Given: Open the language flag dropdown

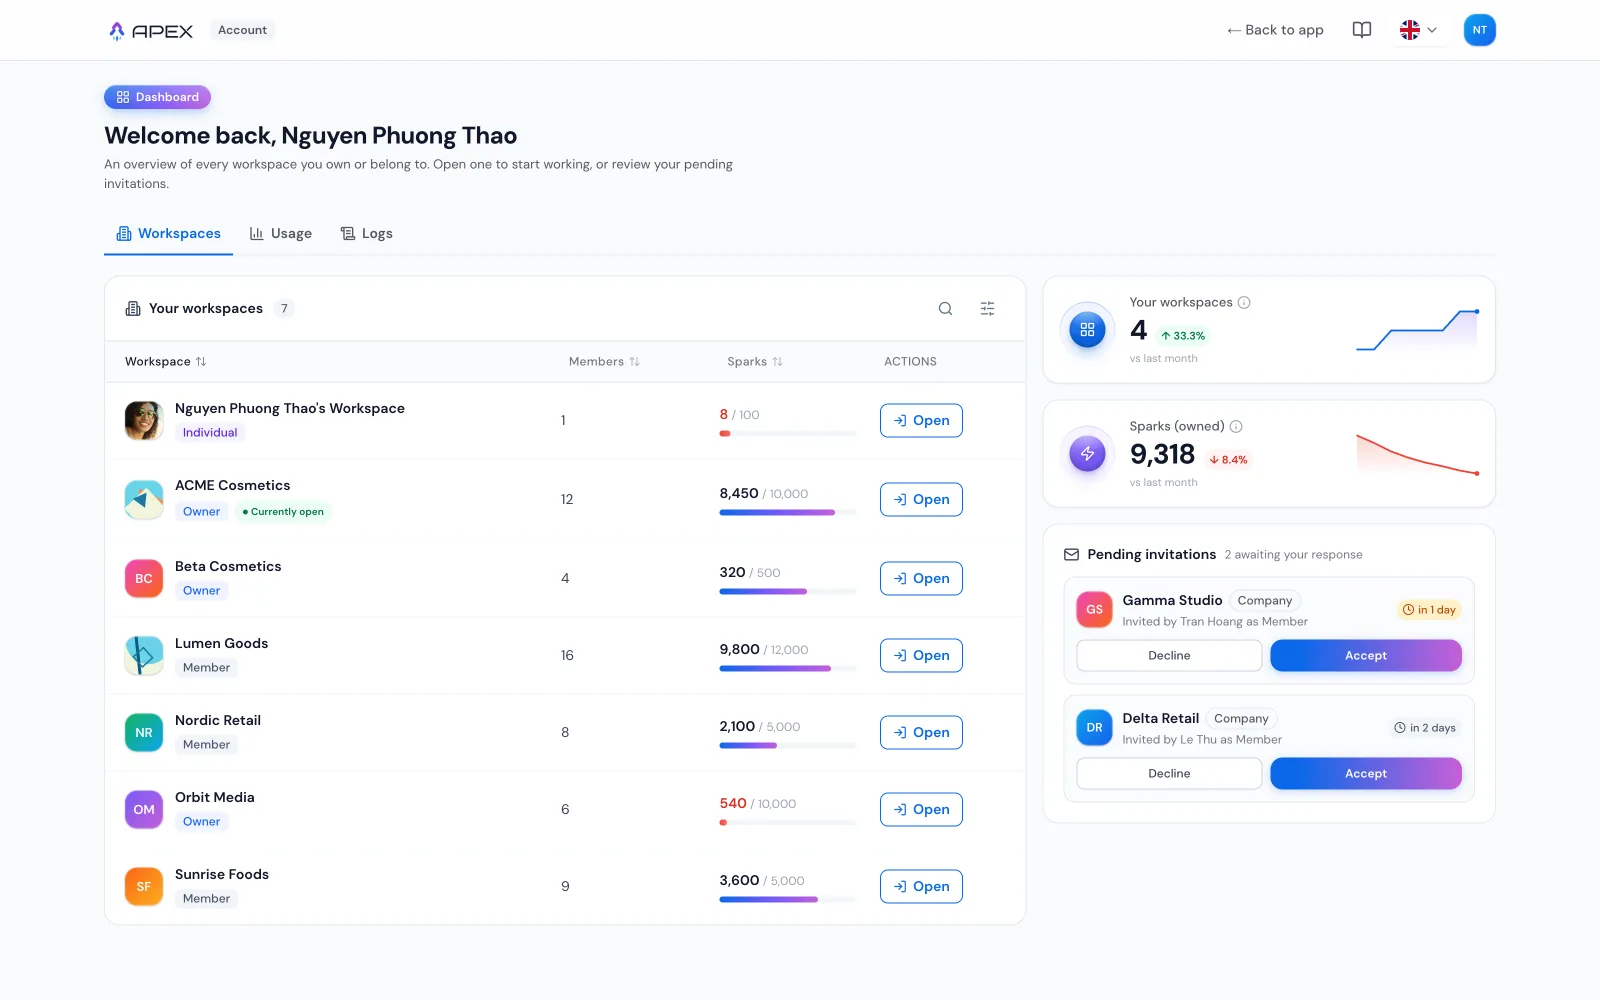Looking at the screenshot, I should click(1418, 30).
